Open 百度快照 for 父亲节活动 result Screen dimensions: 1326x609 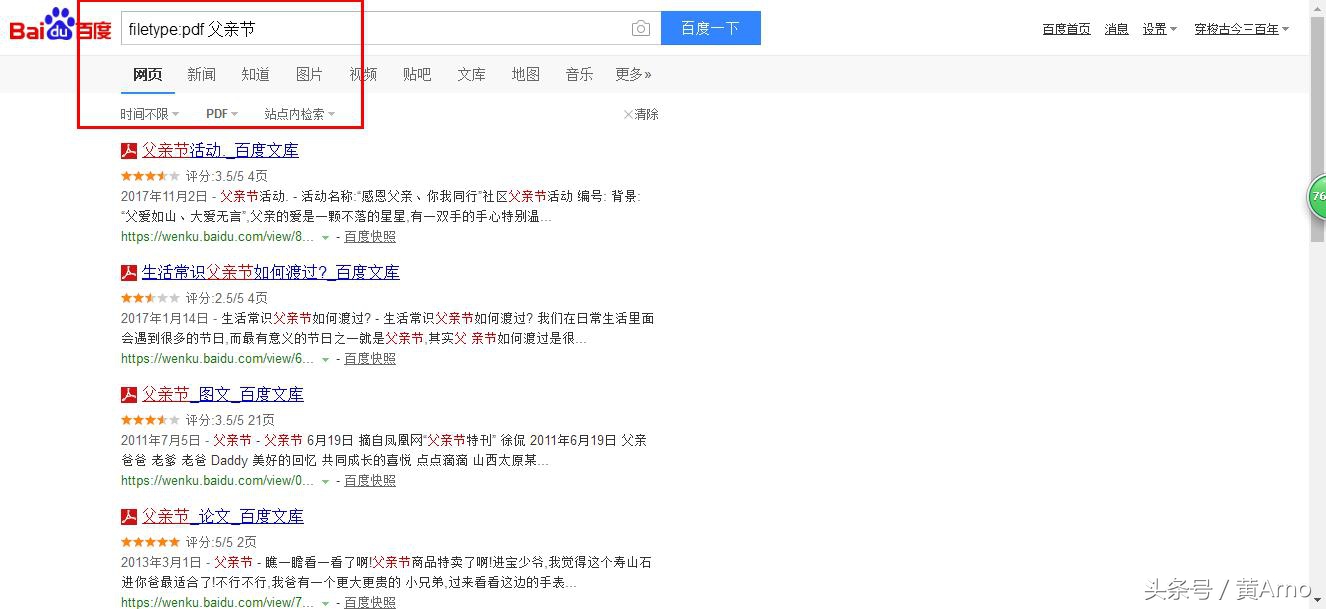[x=370, y=237]
